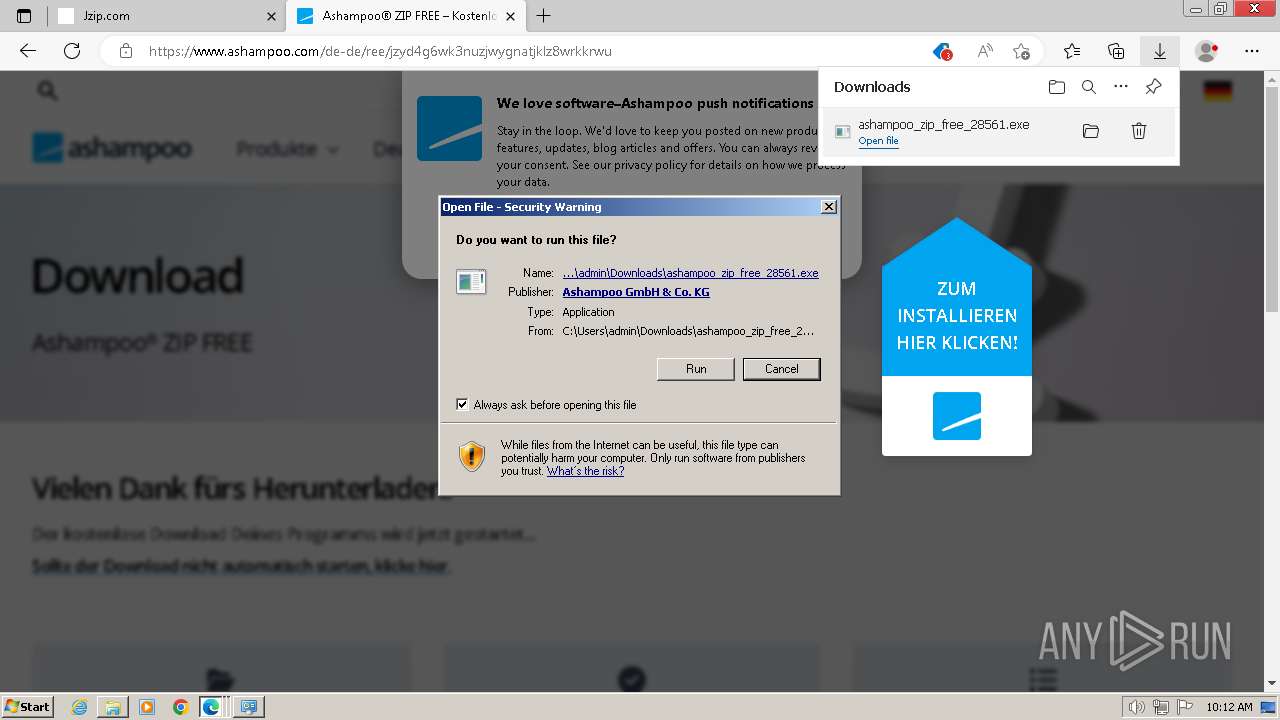The width and height of the screenshot is (1280, 720).
Task: Open file link under downloaded exe
Action: tap(878, 141)
